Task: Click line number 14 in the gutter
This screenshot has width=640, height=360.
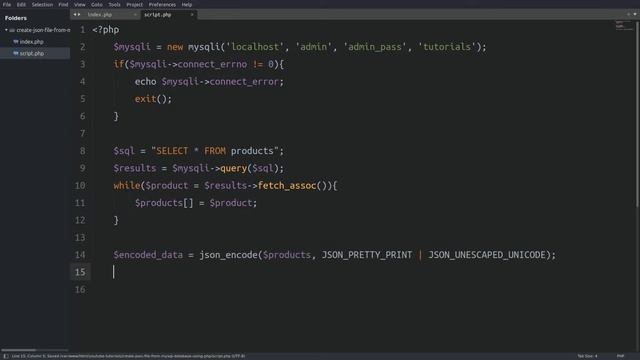Action: point(80,255)
